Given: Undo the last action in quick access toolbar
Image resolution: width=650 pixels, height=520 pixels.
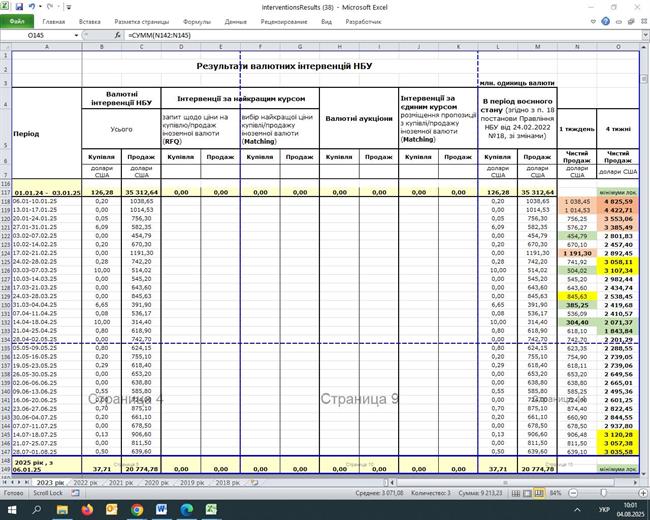Looking at the screenshot, I should coord(32,7).
